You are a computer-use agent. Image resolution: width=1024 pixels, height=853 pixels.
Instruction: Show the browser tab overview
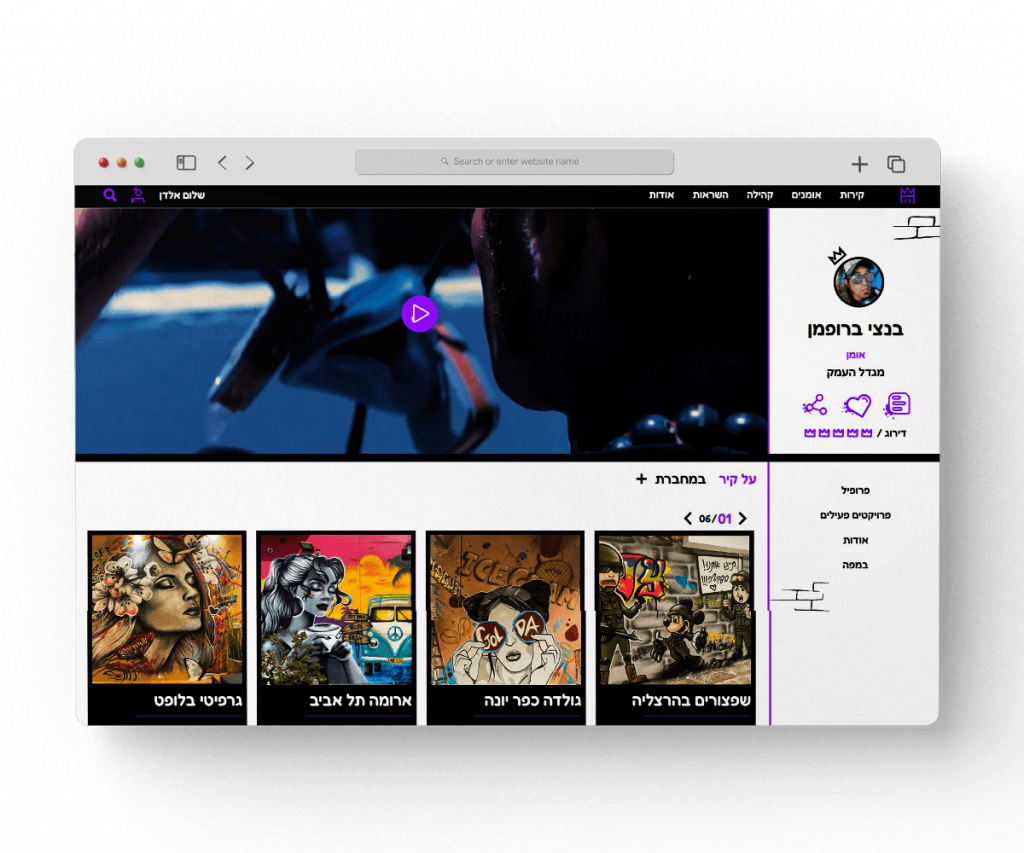pos(896,164)
